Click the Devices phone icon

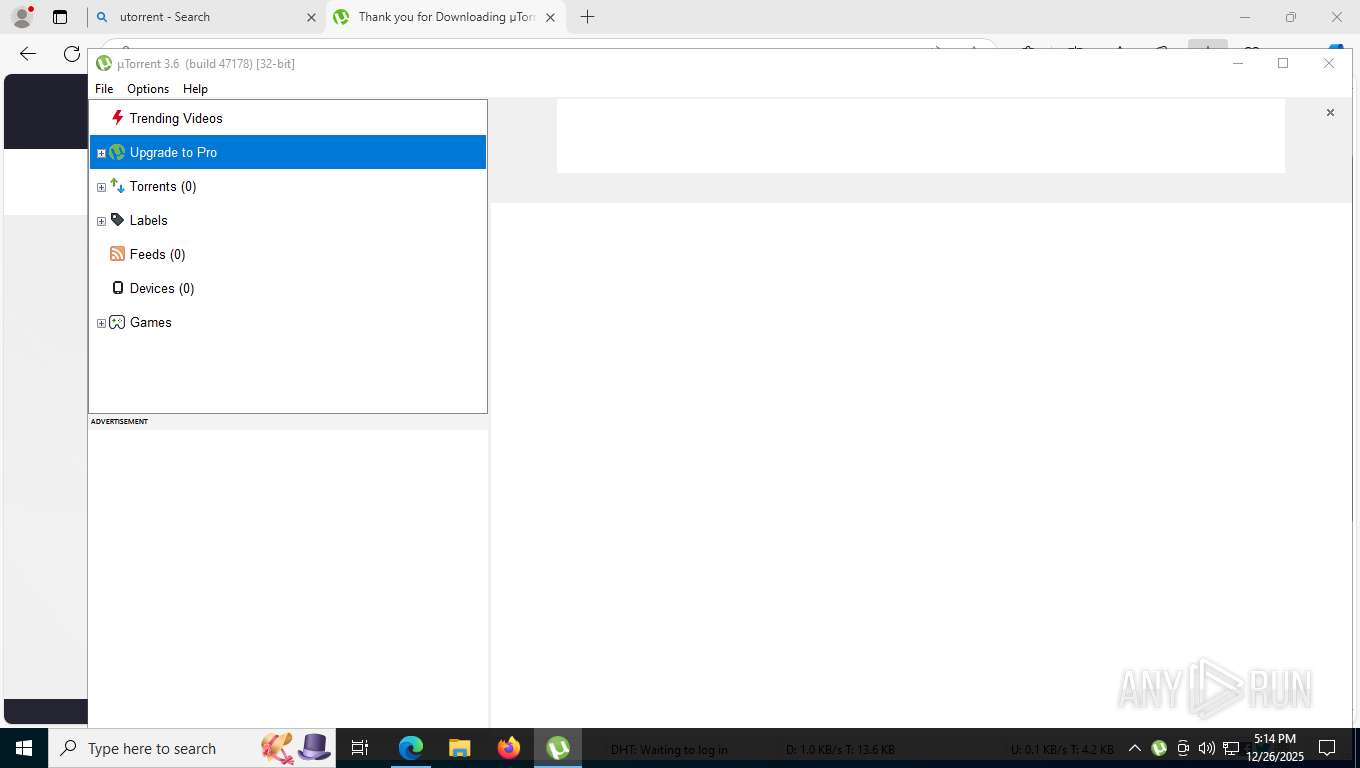point(117,288)
